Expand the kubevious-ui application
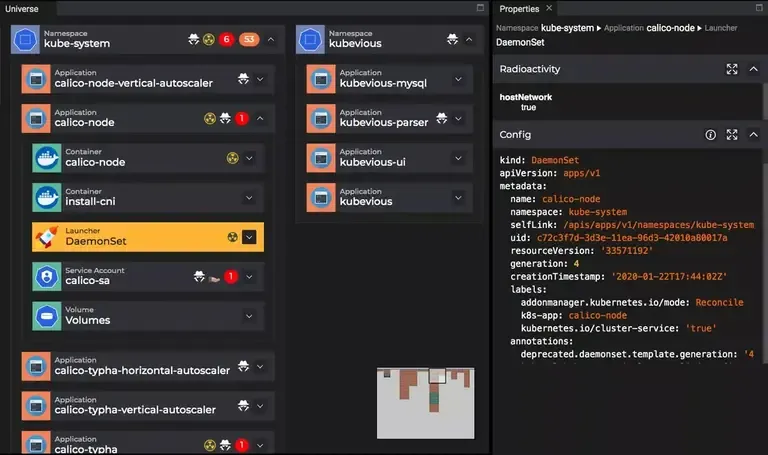Screen dimensions: 768x455 point(458,158)
